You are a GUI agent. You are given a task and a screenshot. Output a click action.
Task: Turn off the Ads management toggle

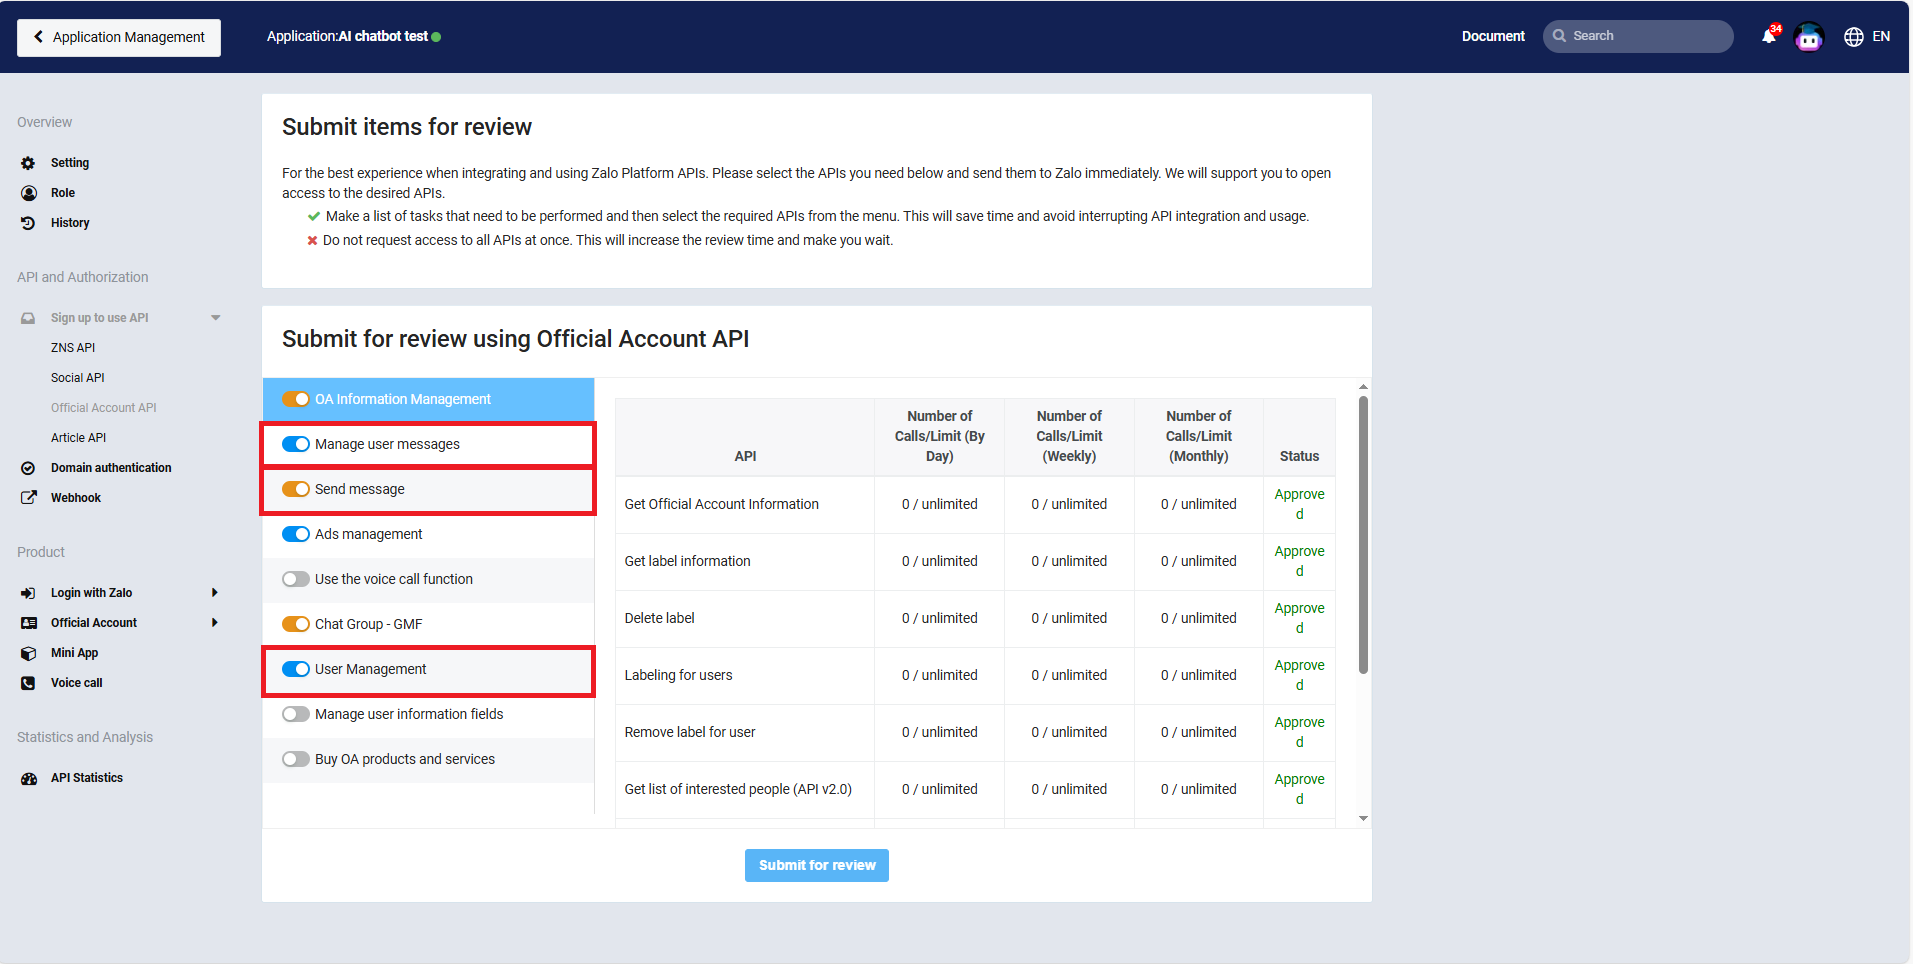296,534
